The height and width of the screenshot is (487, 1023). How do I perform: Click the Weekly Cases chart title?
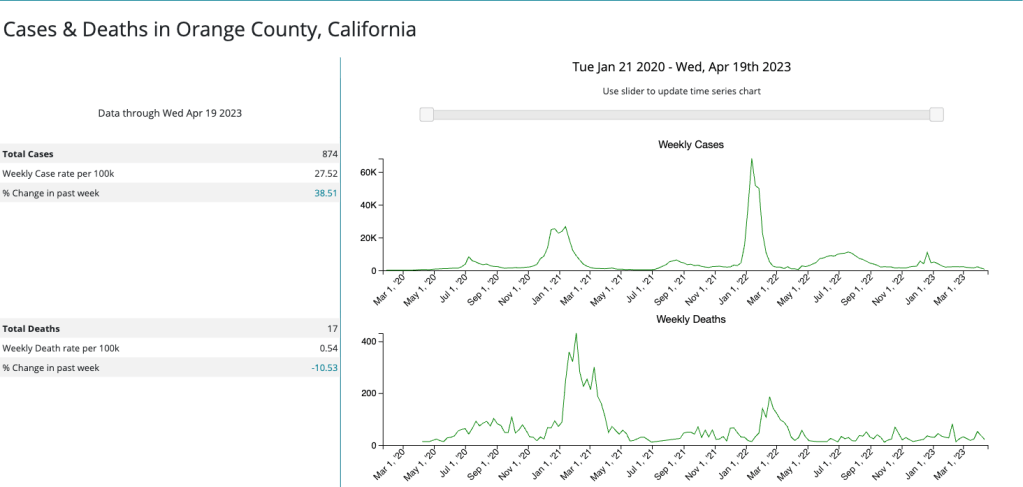click(690, 145)
